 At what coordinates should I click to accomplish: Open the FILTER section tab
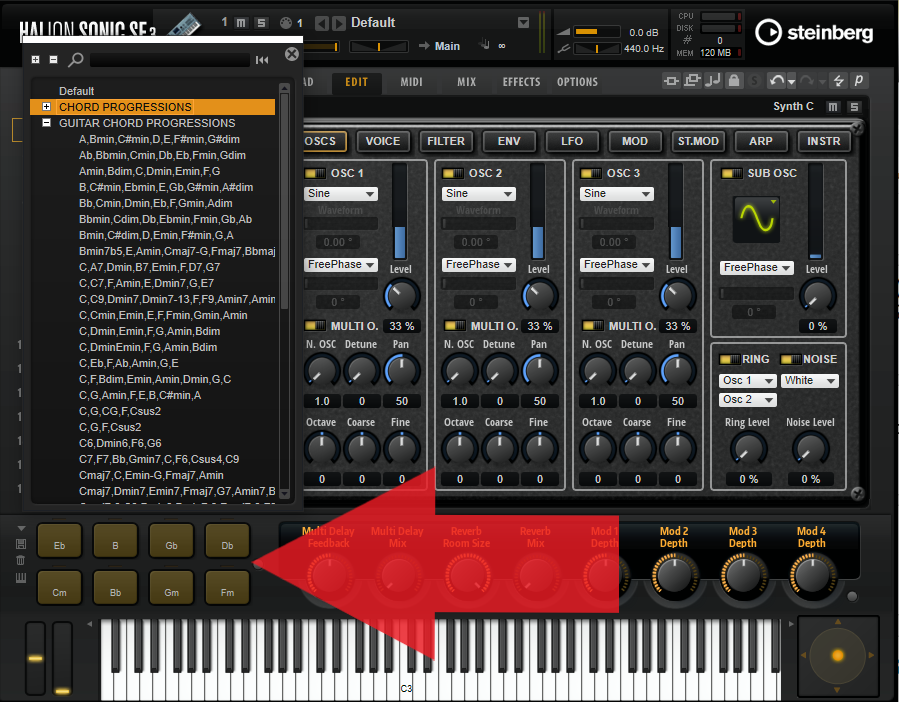coord(445,141)
